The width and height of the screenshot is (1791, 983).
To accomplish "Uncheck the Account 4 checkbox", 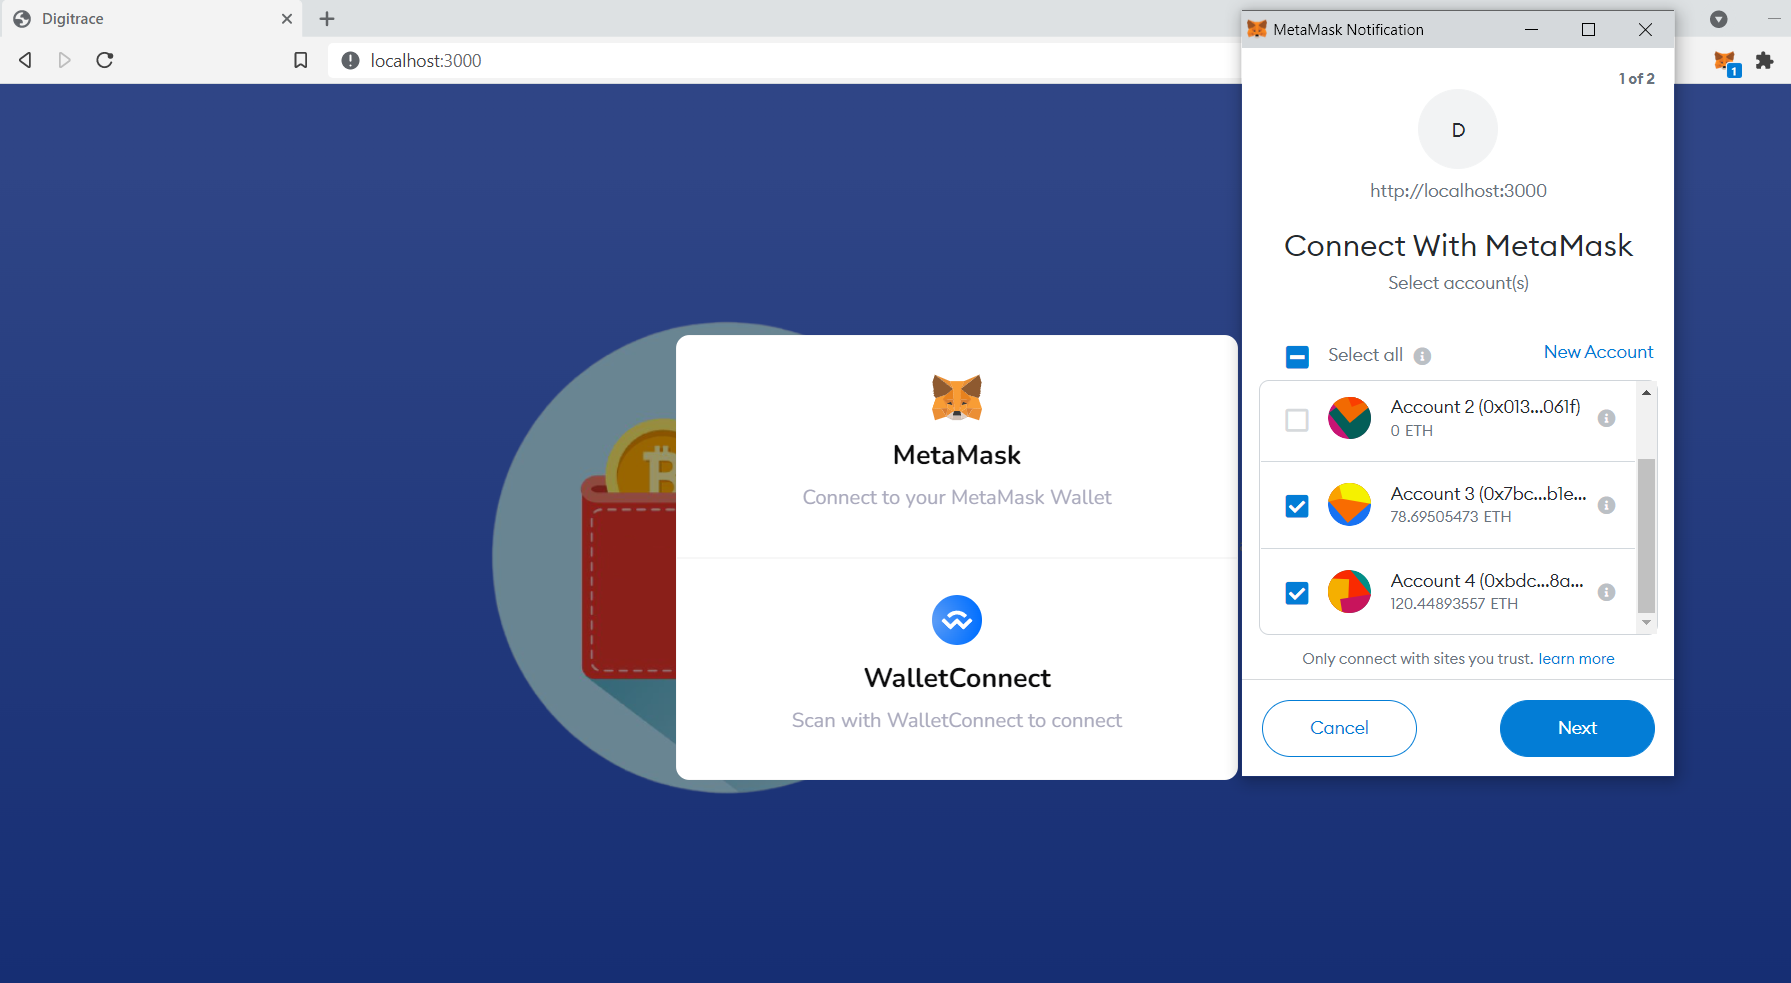I will pyautogui.click(x=1297, y=594).
